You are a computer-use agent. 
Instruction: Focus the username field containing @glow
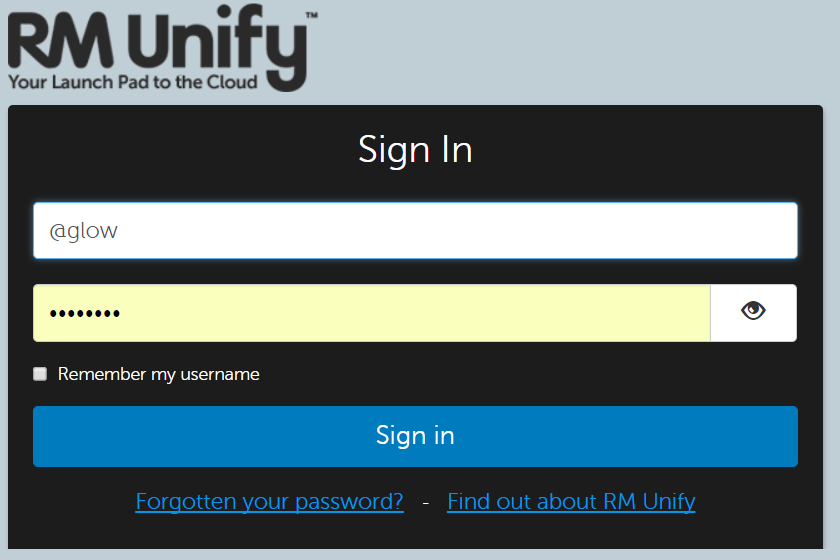pos(415,230)
